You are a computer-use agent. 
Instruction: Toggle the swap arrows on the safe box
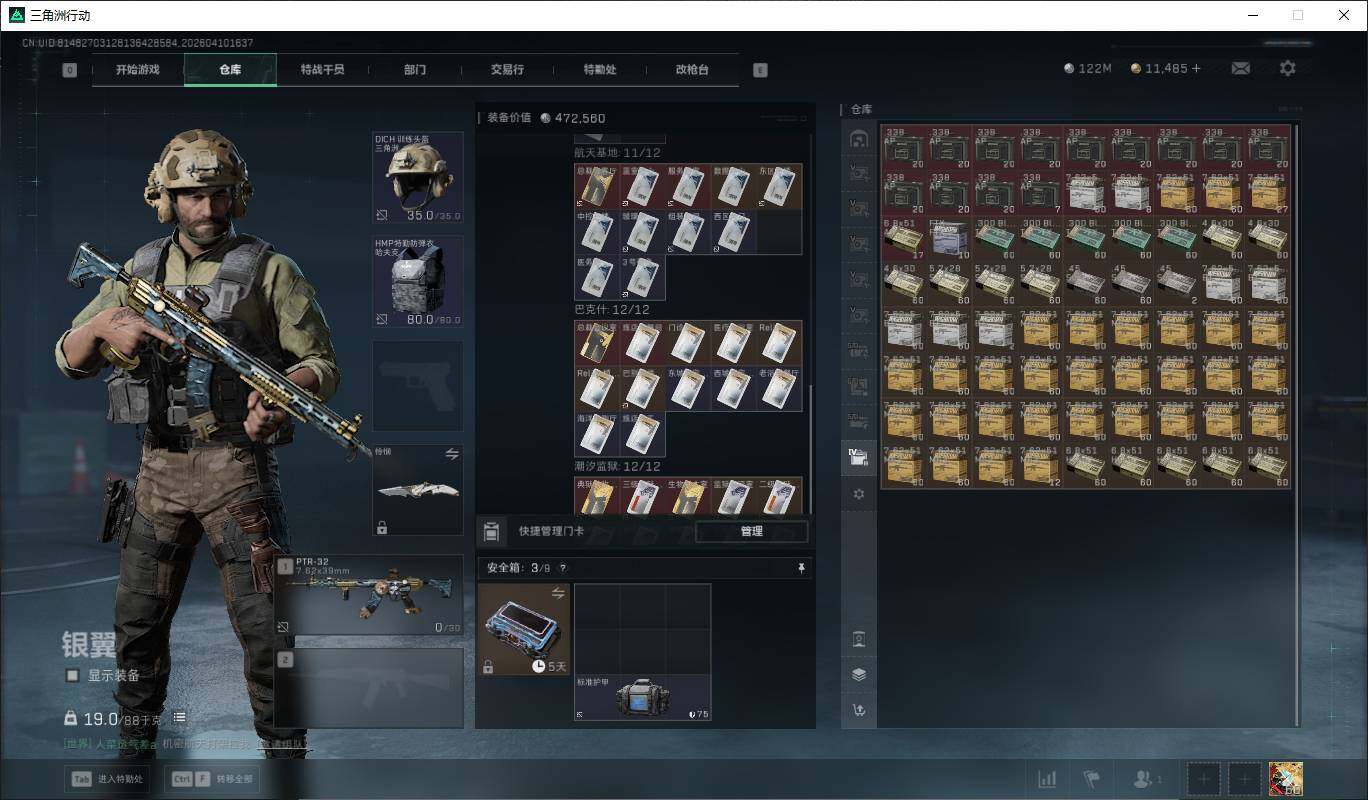tap(558, 593)
